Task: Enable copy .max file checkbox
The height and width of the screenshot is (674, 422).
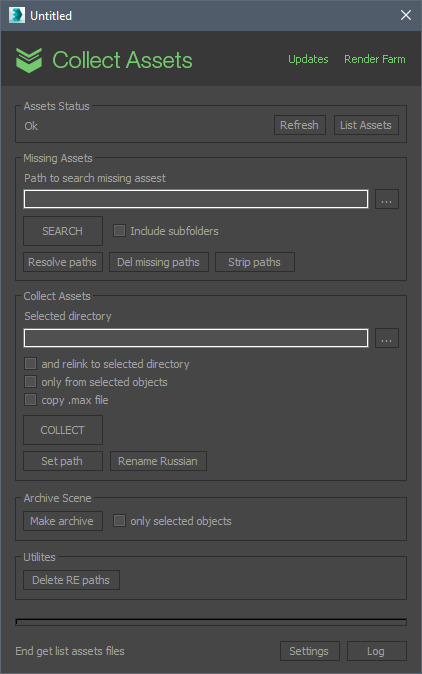Action: pyautogui.click(x=30, y=400)
